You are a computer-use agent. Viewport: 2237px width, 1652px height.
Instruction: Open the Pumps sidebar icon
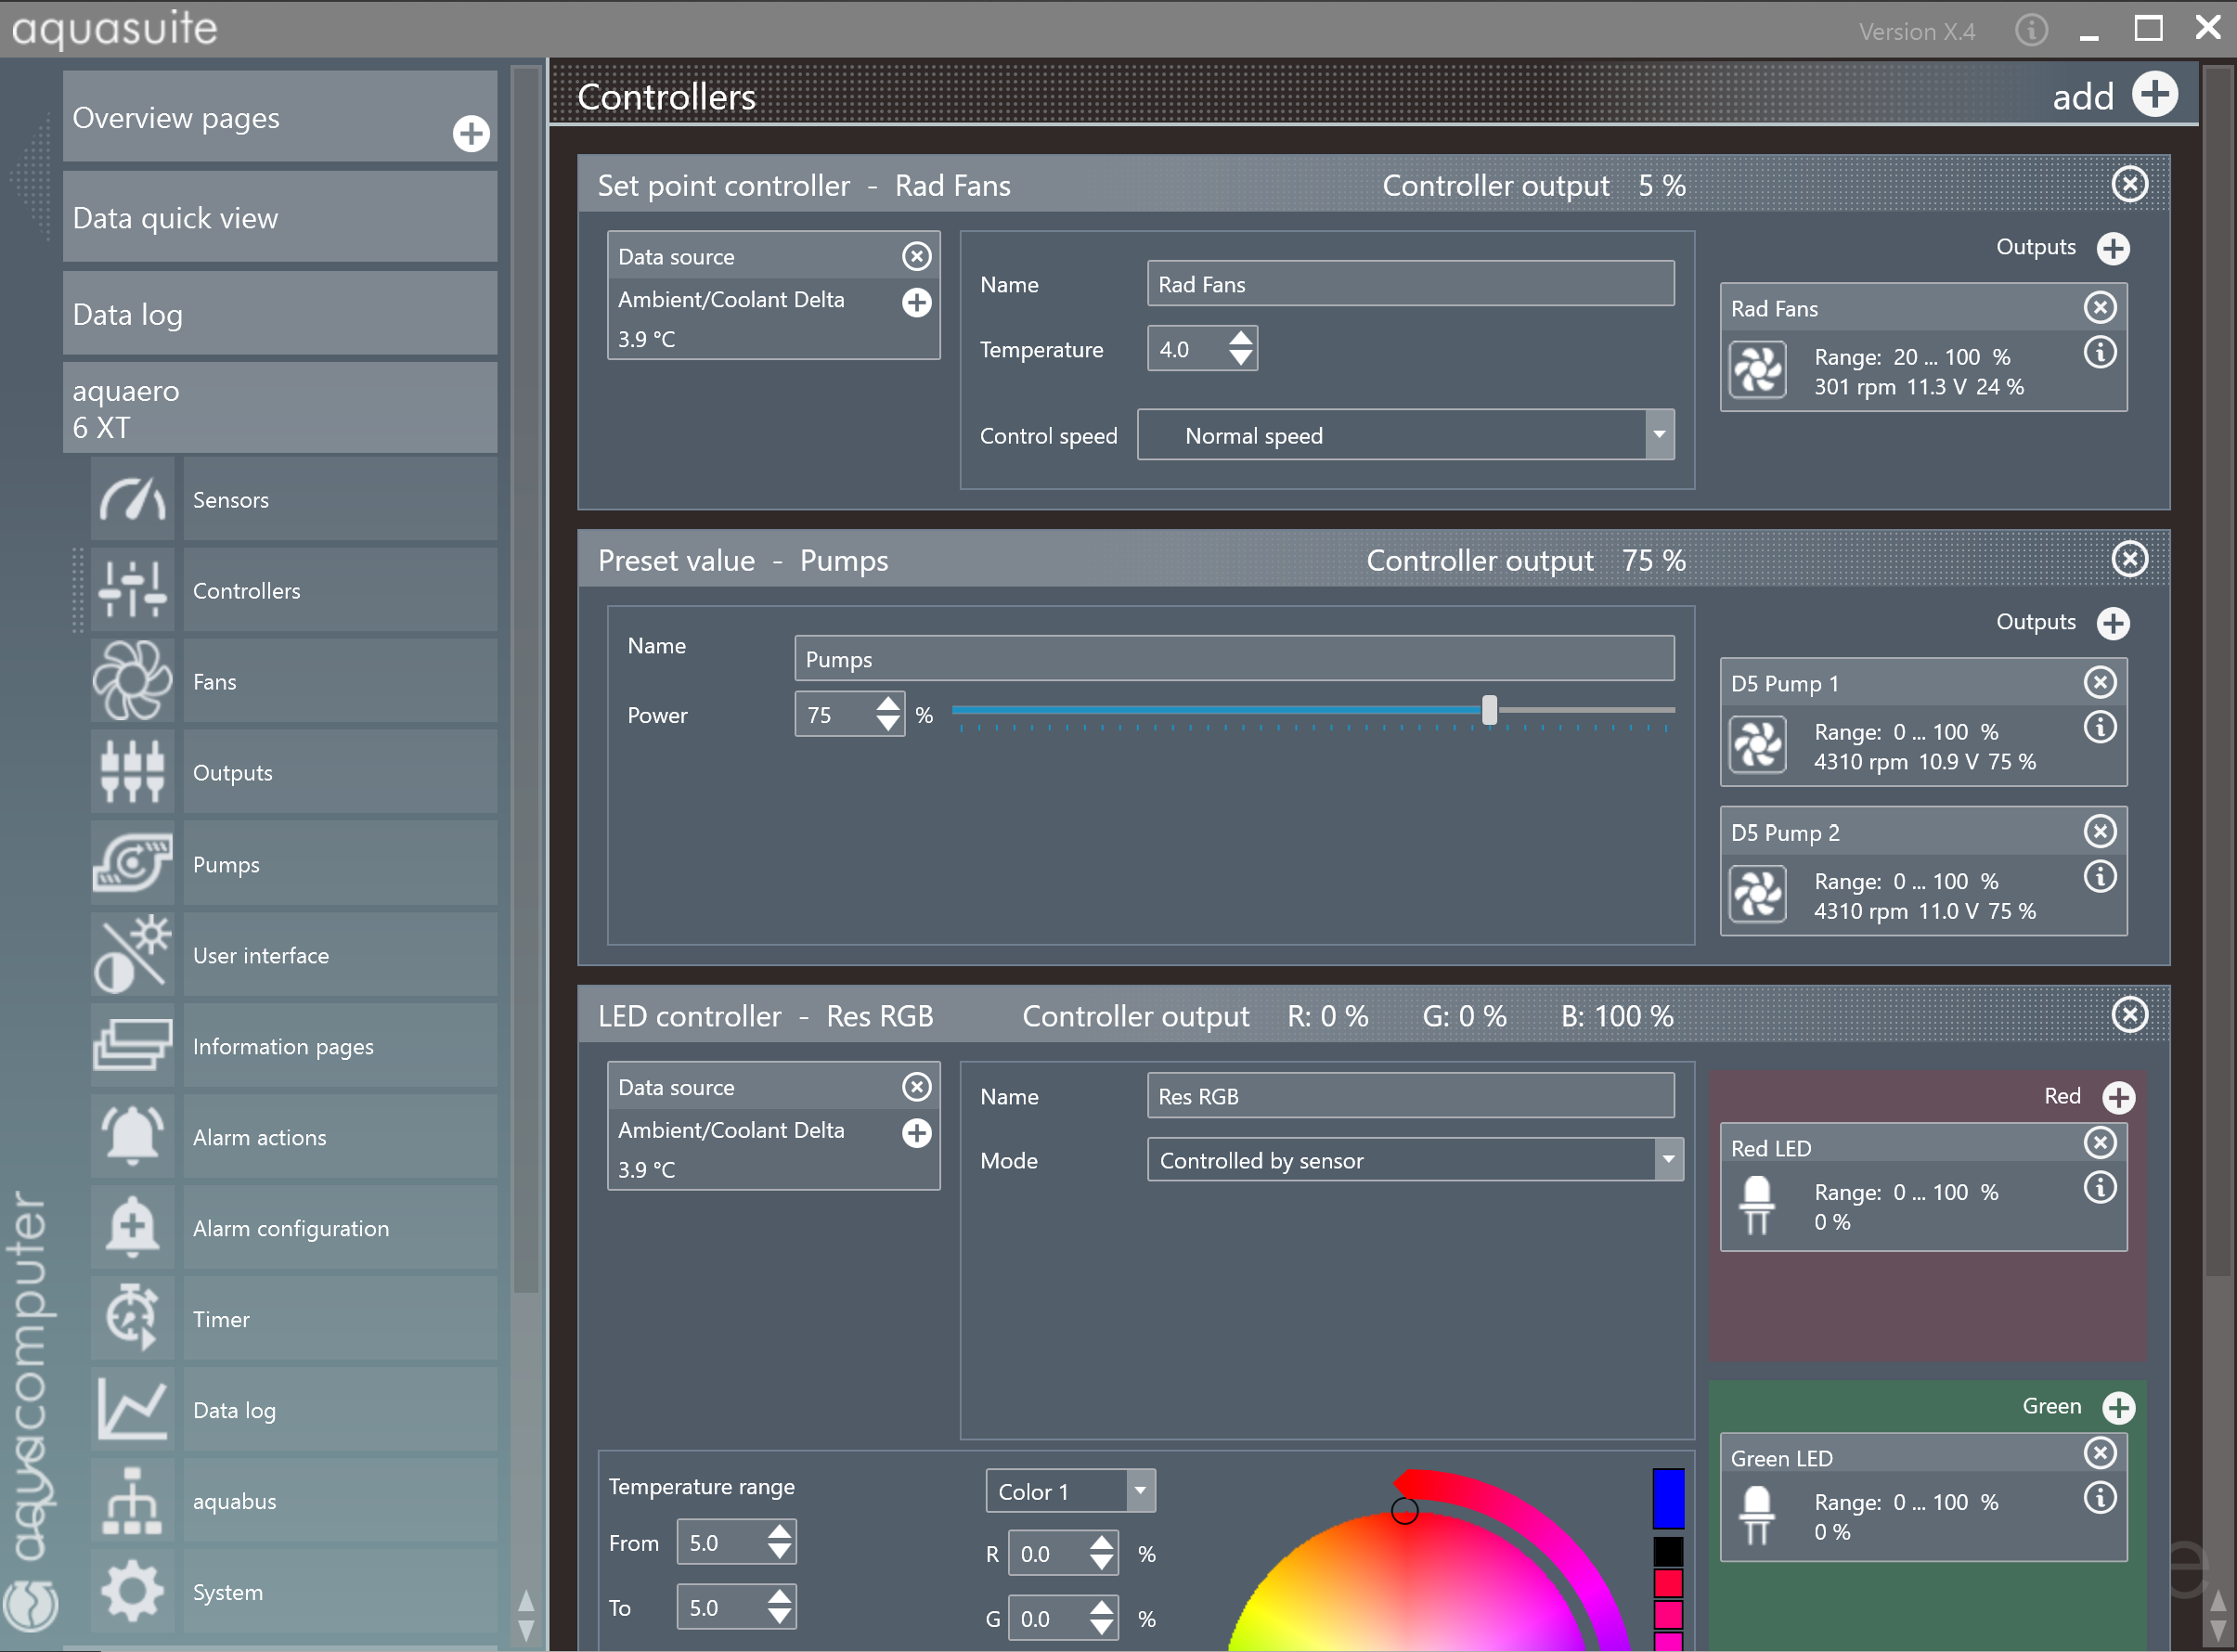(132, 863)
